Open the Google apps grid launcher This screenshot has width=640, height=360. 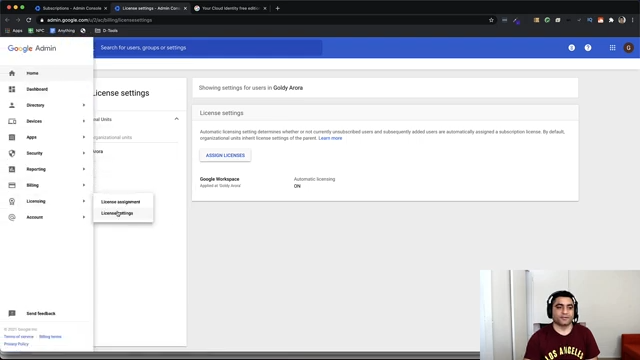(612, 48)
